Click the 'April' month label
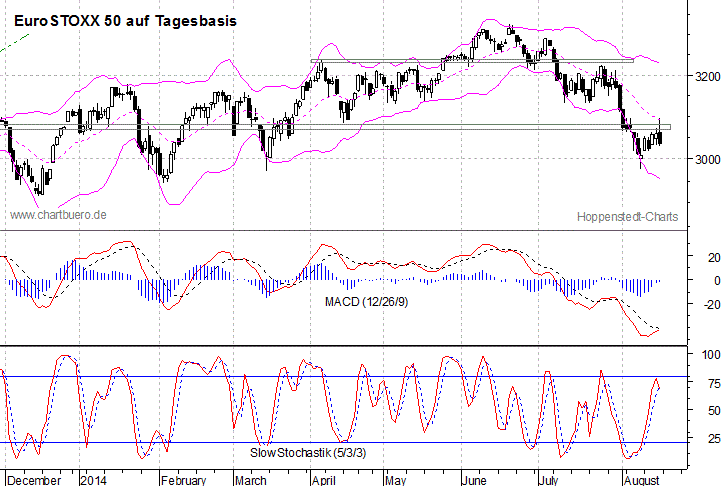 (324, 480)
